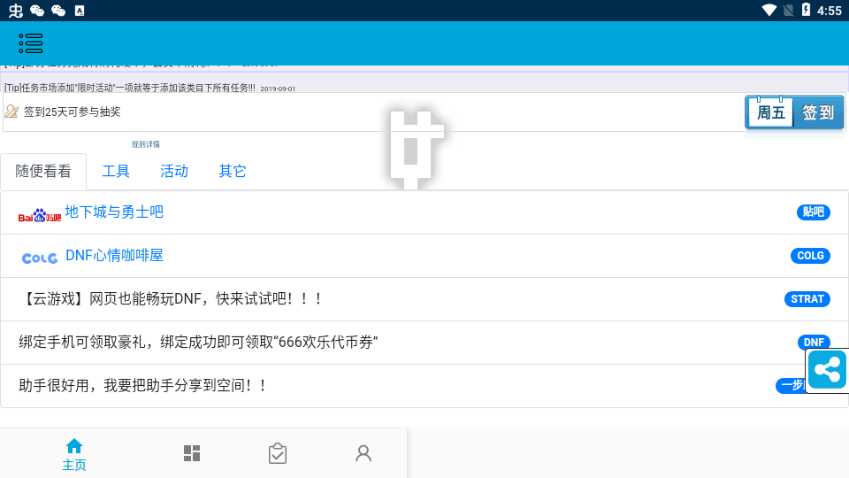Click the COLG badge
This screenshot has height=478, width=849.
811,256
